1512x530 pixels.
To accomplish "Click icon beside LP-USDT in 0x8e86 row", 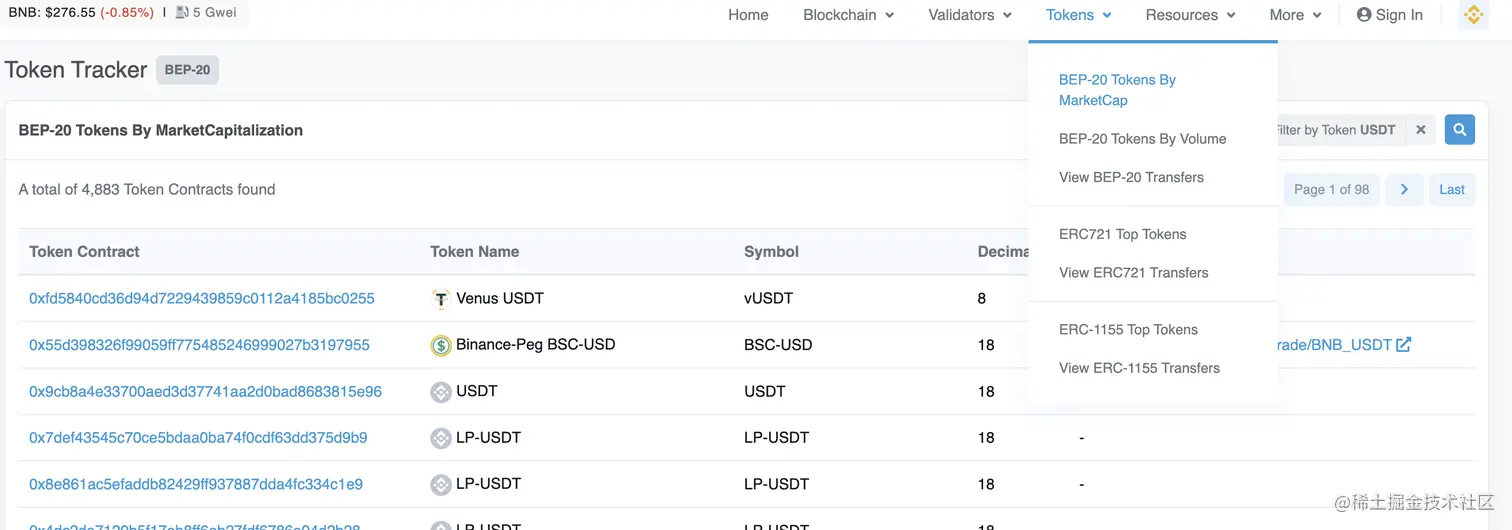I will point(441,485).
